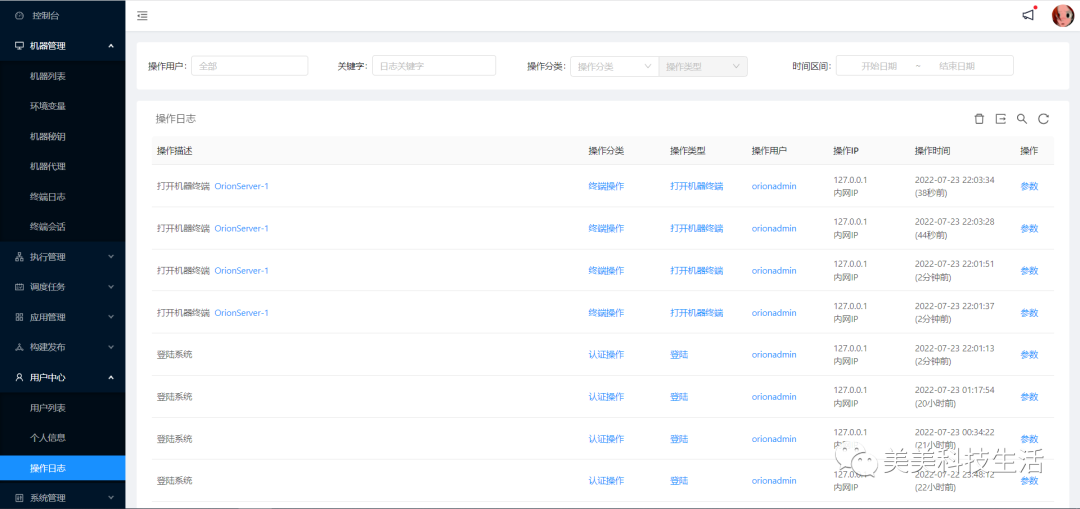Pick the 结束日期 end date field
This screenshot has height=509, width=1080.
pos(957,66)
